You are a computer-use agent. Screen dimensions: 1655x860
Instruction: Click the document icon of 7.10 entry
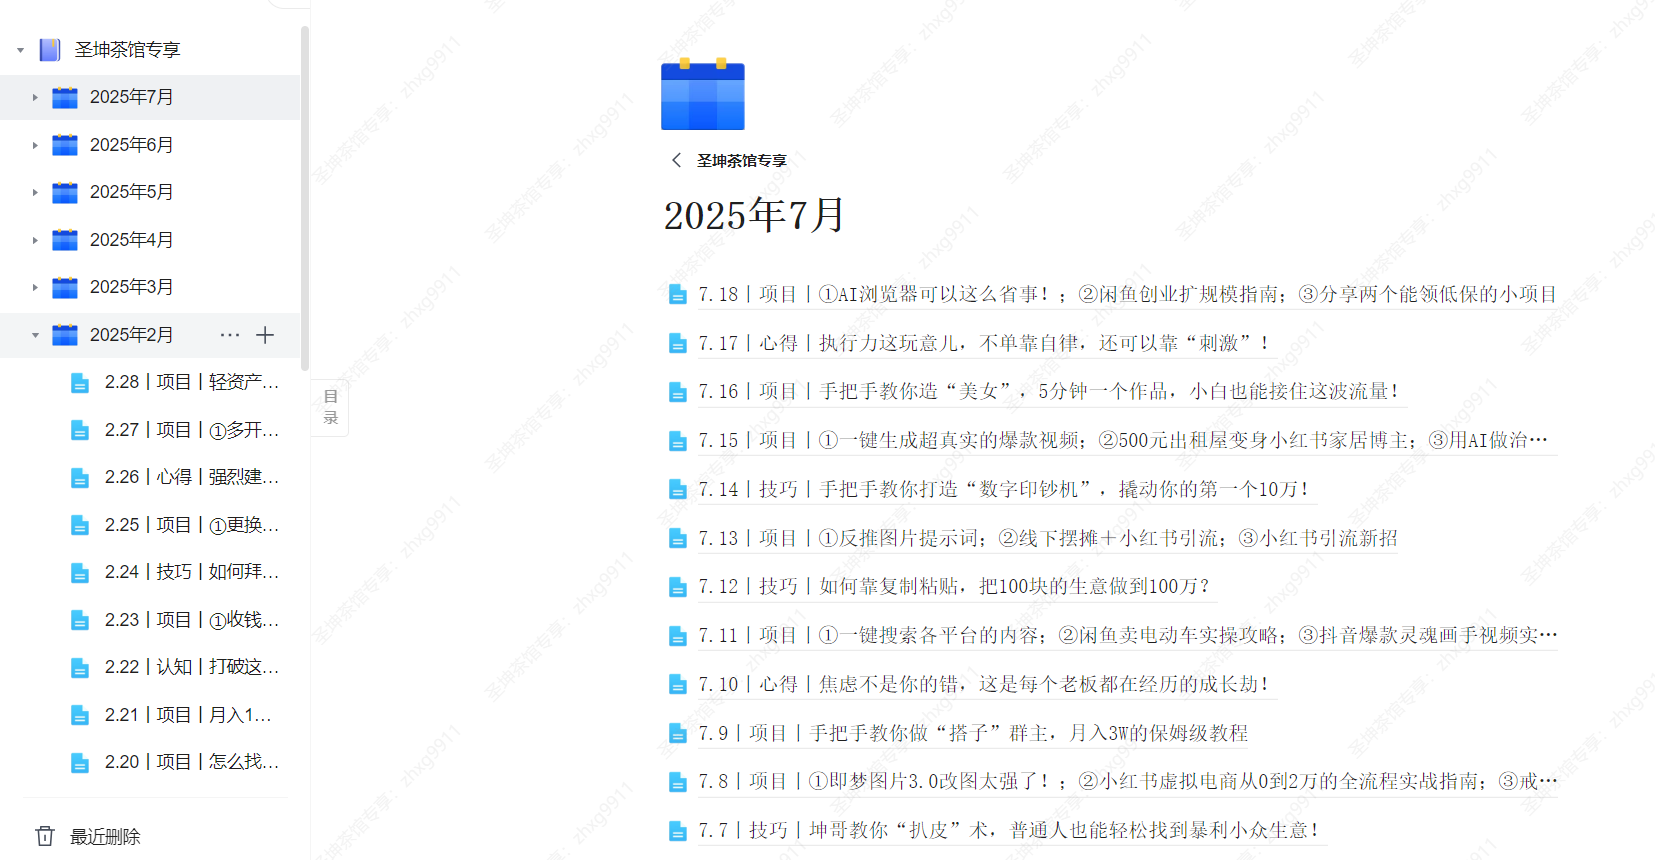[x=678, y=685]
